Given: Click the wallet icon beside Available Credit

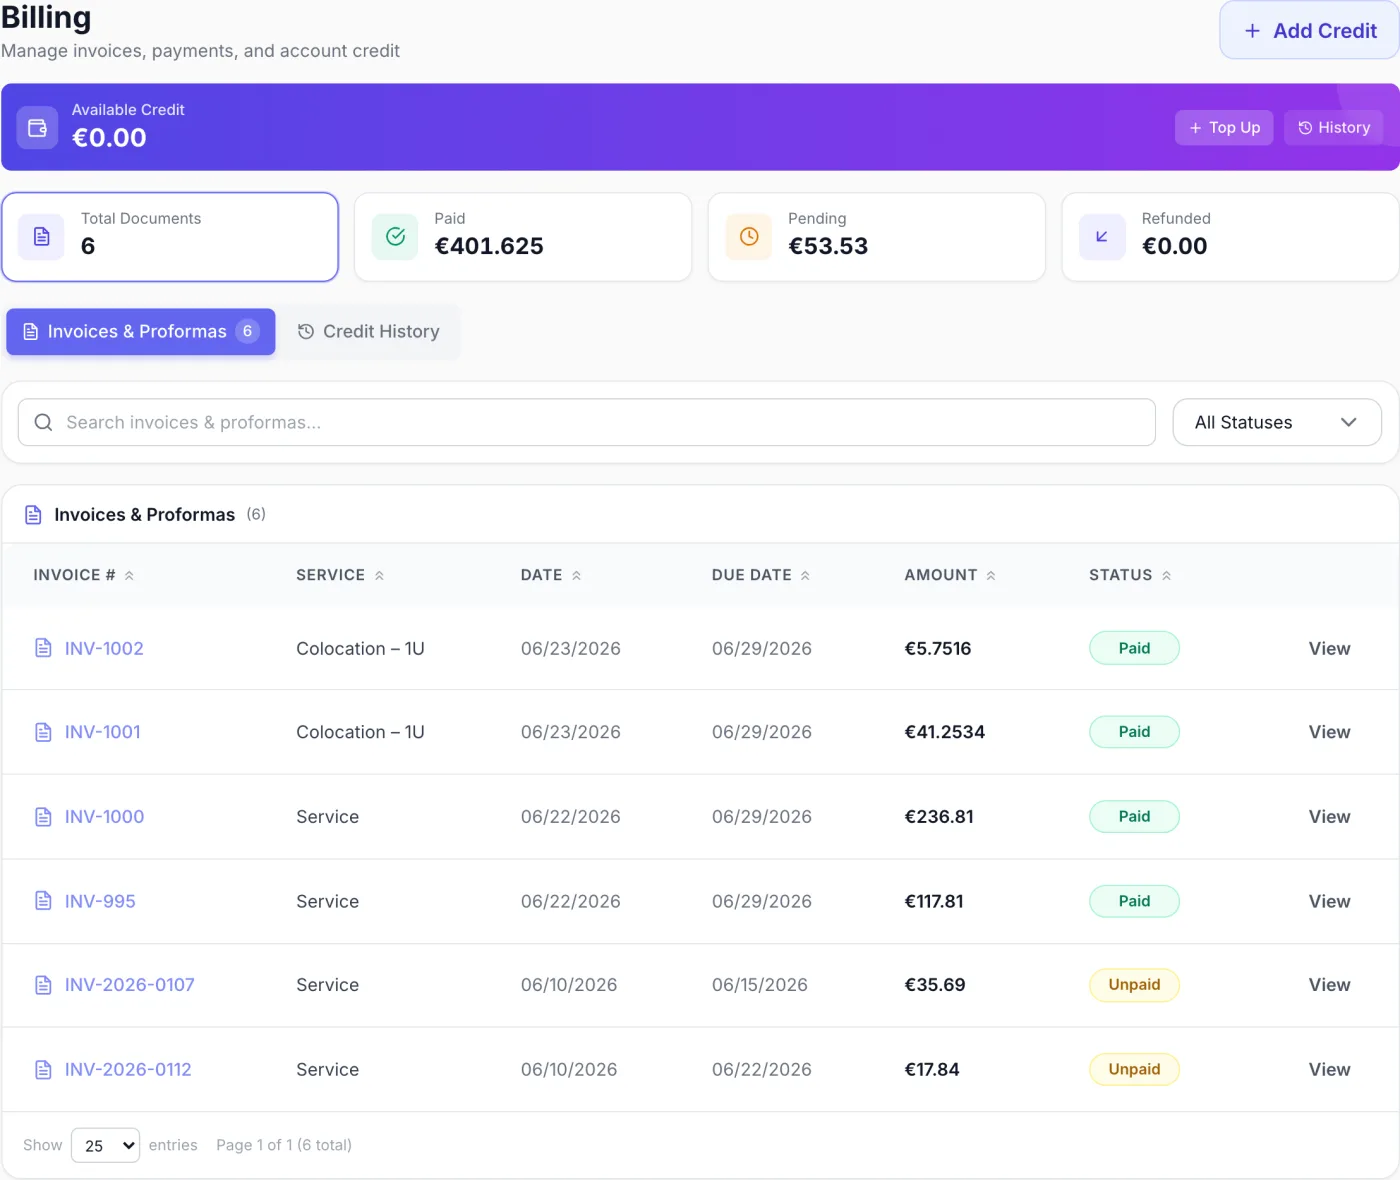Looking at the screenshot, I should [x=37, y=128].
